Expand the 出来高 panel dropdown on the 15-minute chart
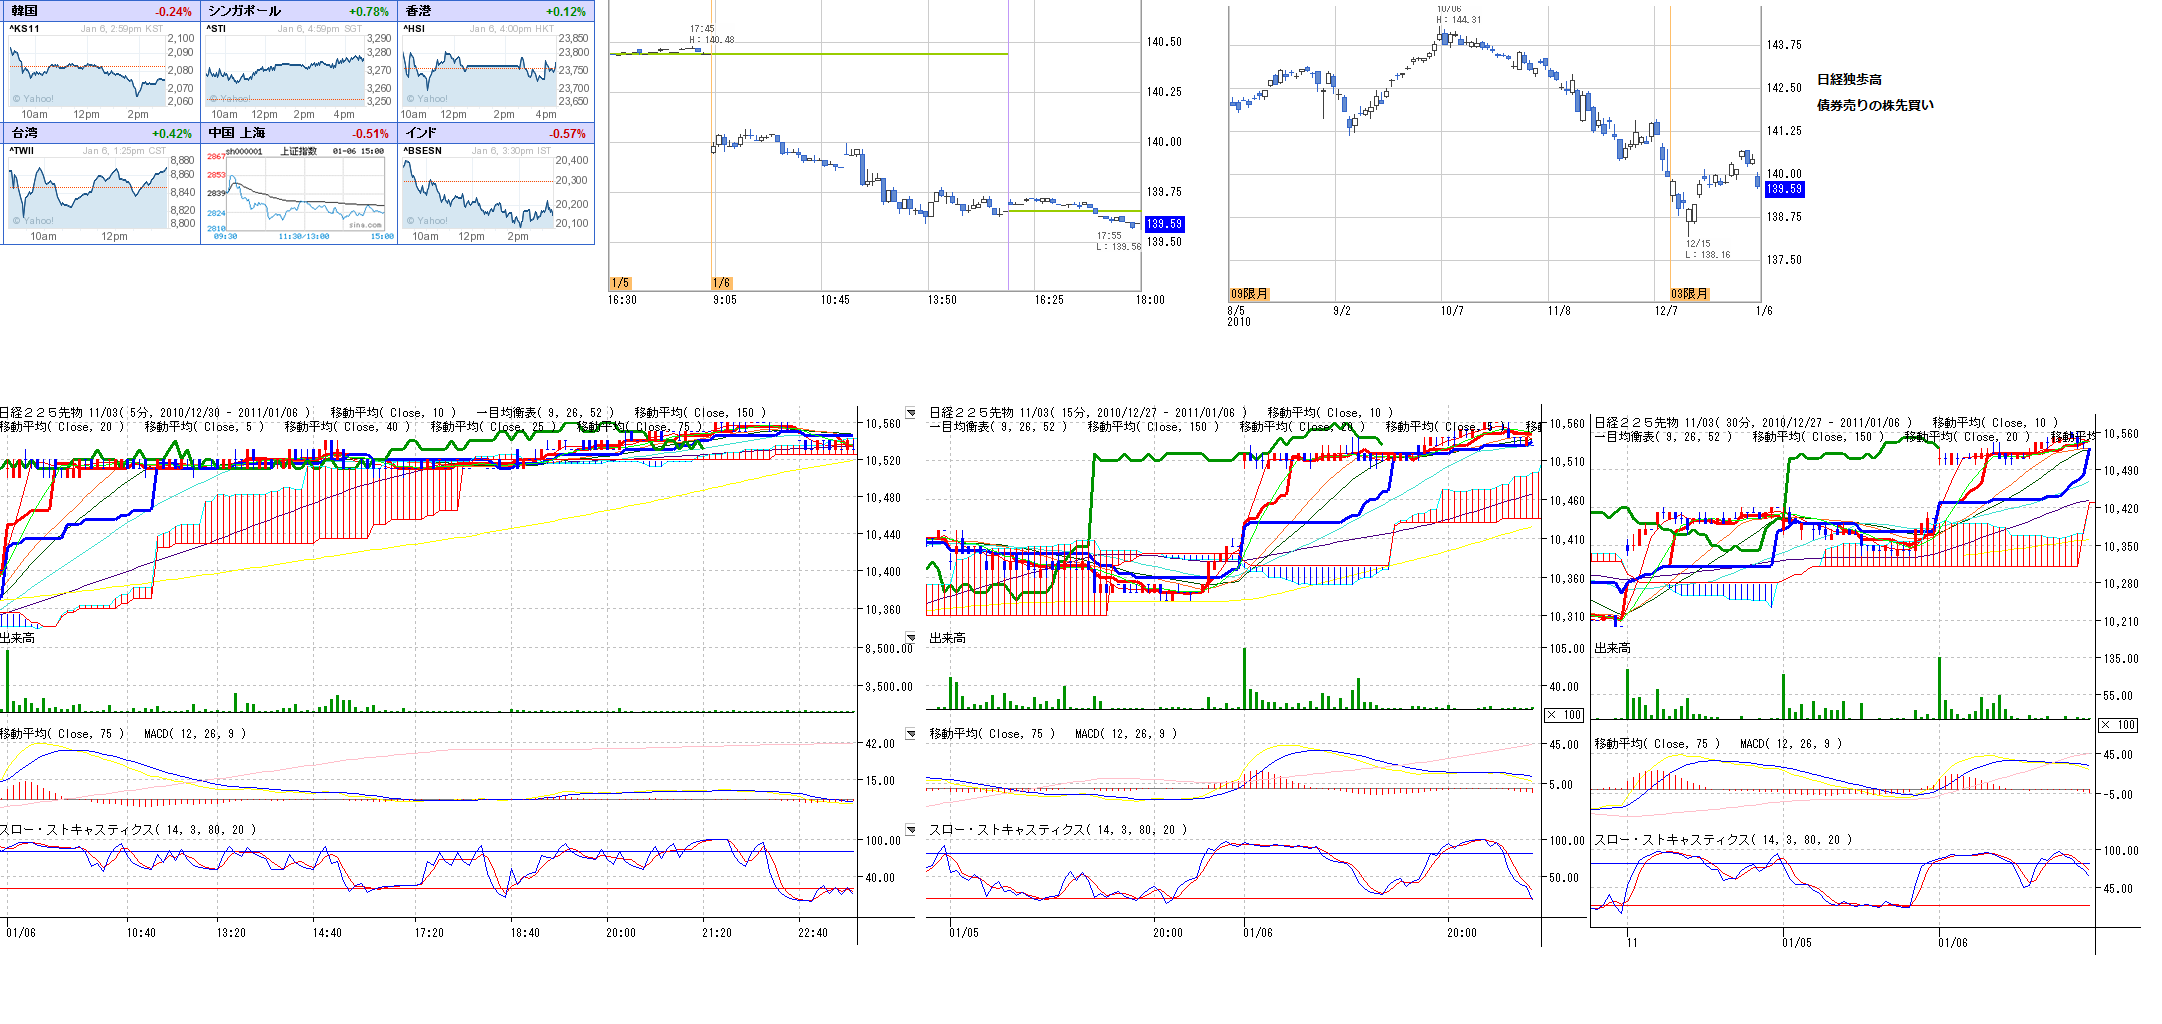Viewport: 2162px width, 1024px height. 911,638
